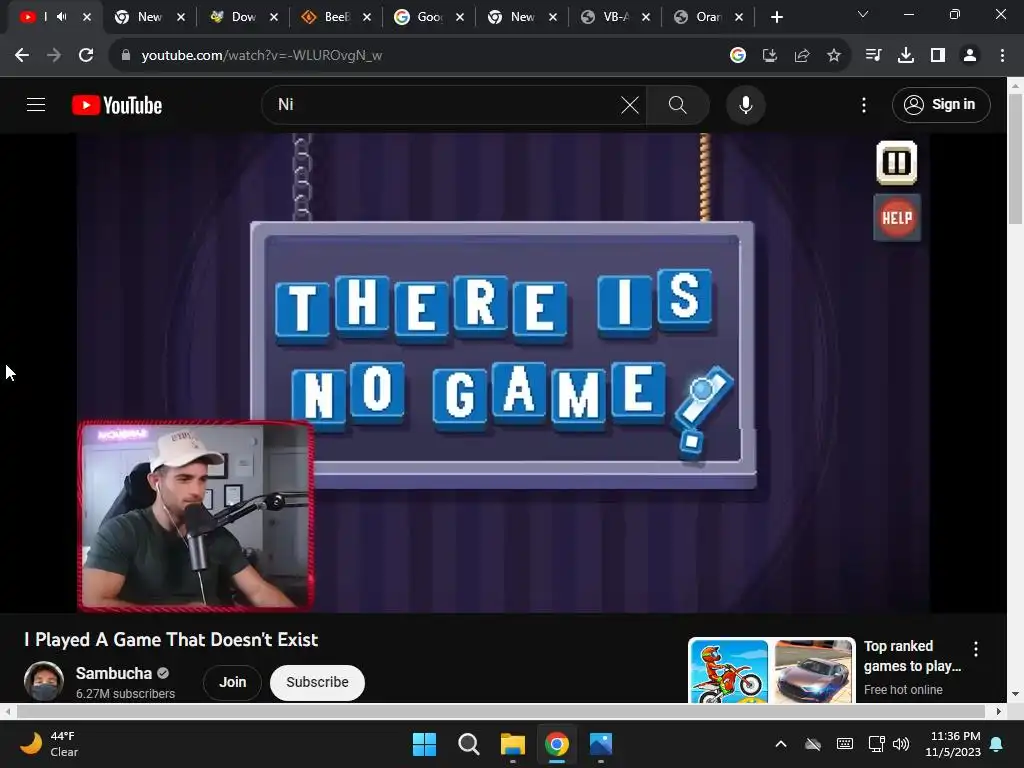
Task: Open the car game ad thumbnail
Action: tap(813, 671)
